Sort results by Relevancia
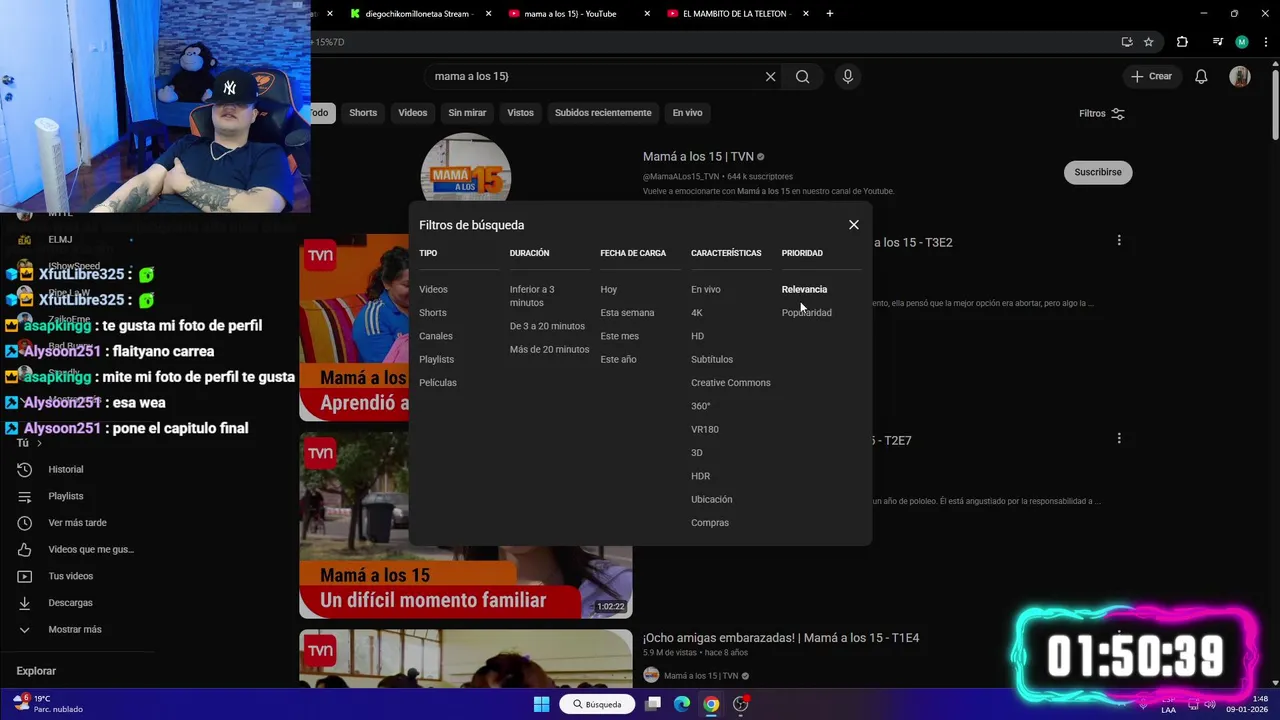 [x=804, y=289]
